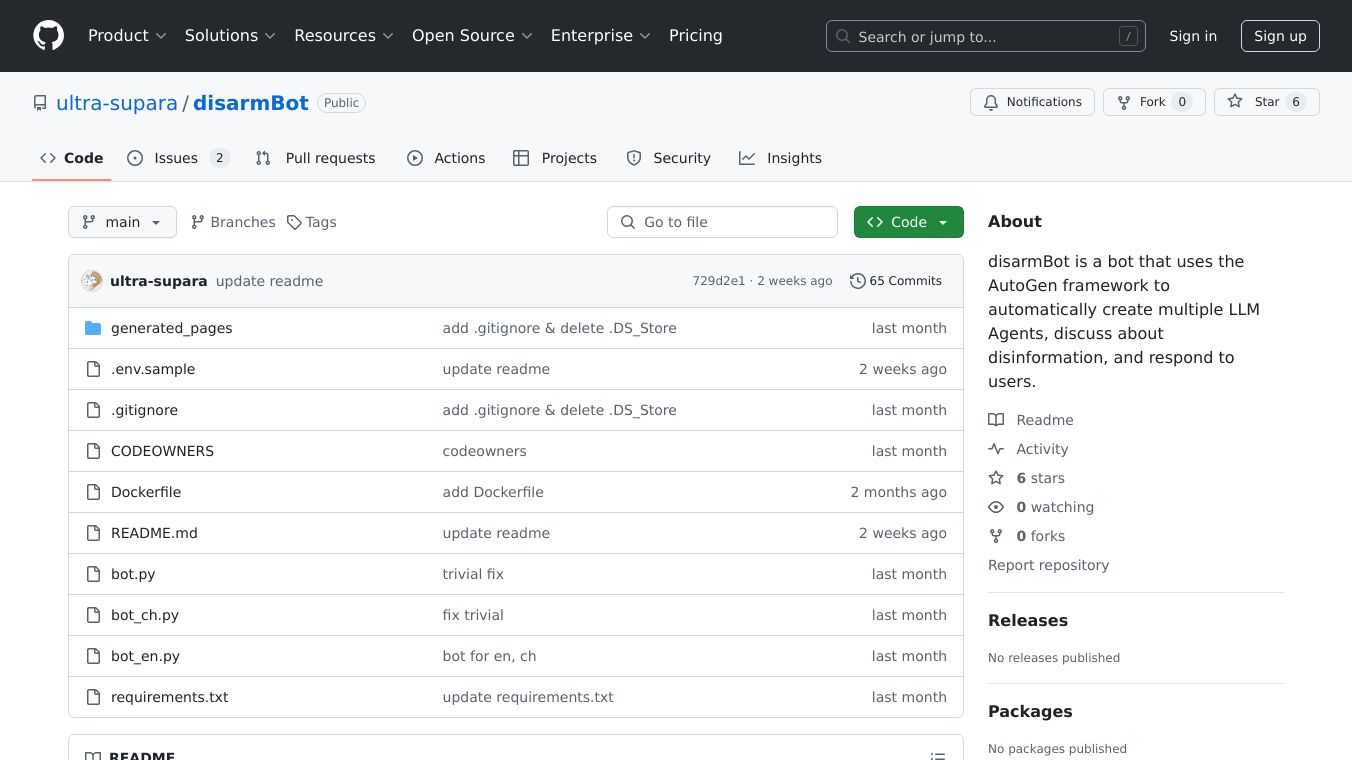Click the generated_pages folder icon
The height and width of the screenshot is (760, 1352).
[93, 328]
